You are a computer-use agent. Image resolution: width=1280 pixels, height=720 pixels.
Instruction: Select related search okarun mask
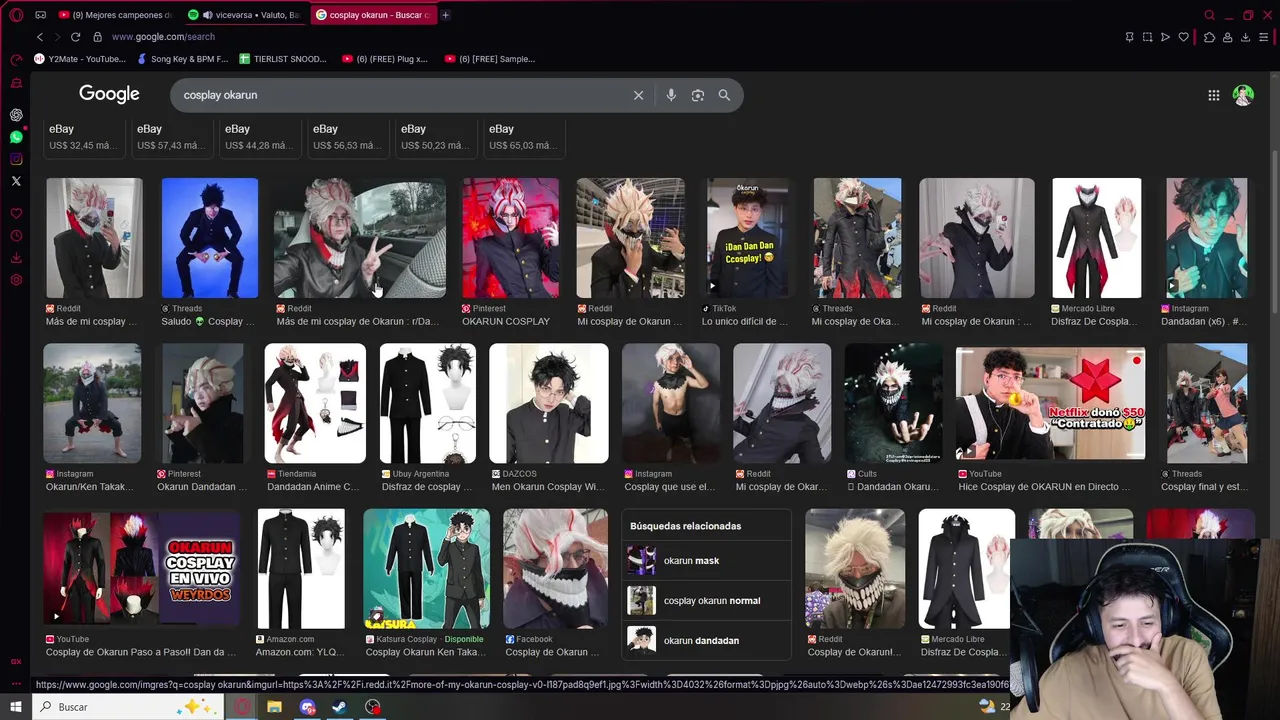click(707, 561)
